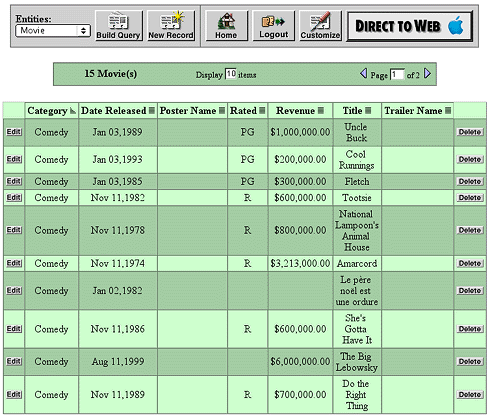Delete the Tootsie record

(x=470, y=198)
